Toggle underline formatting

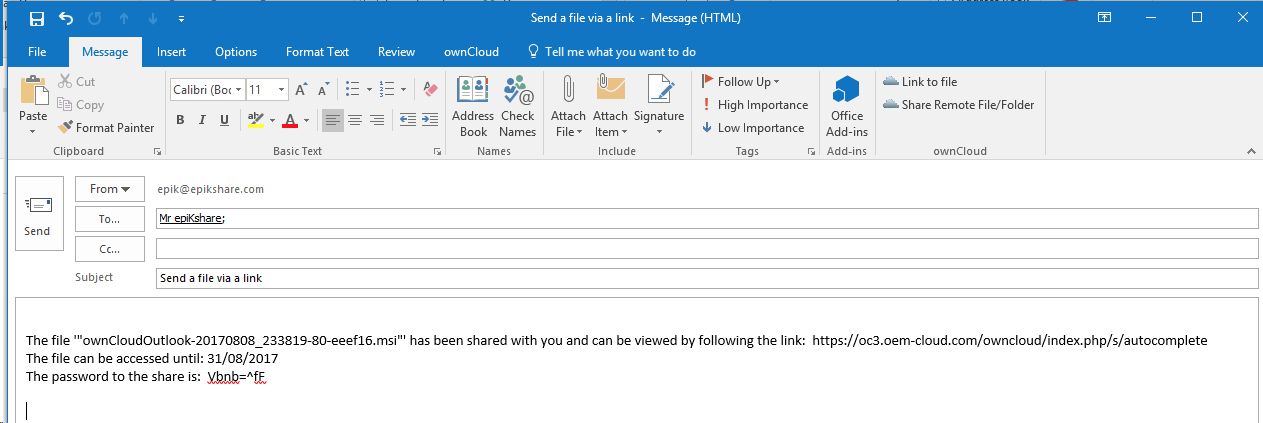225,120
